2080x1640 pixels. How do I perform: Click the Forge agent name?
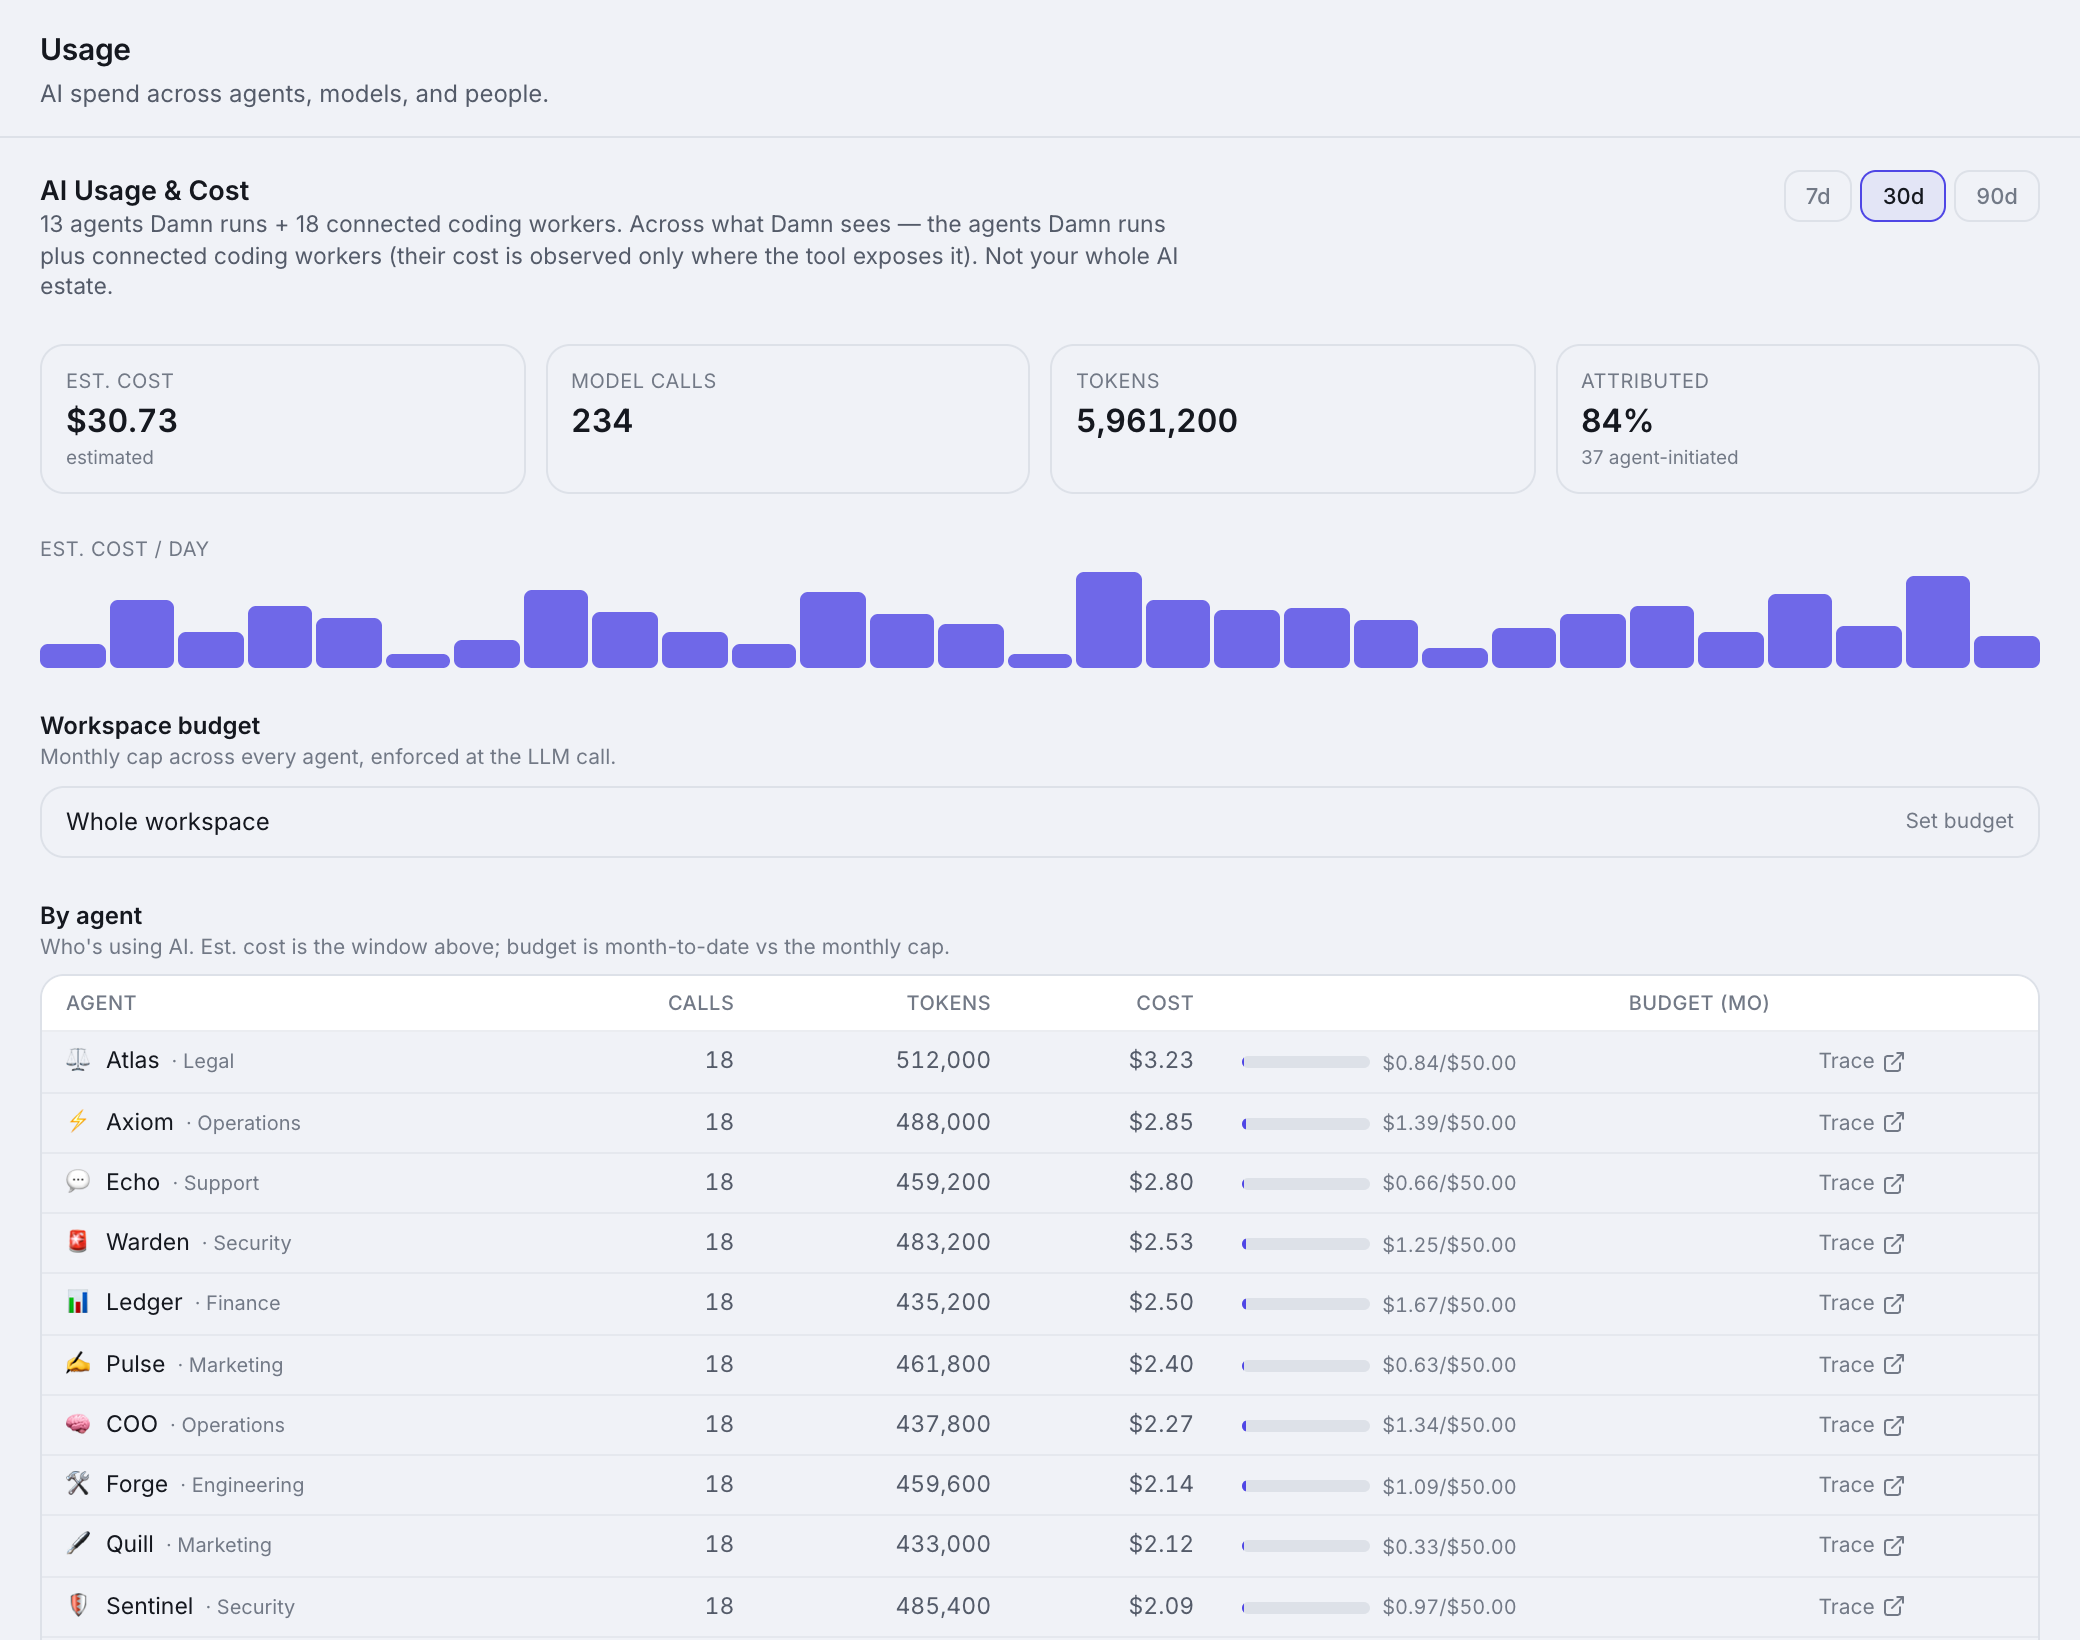pyautogui.click(x=137, y=1484)
